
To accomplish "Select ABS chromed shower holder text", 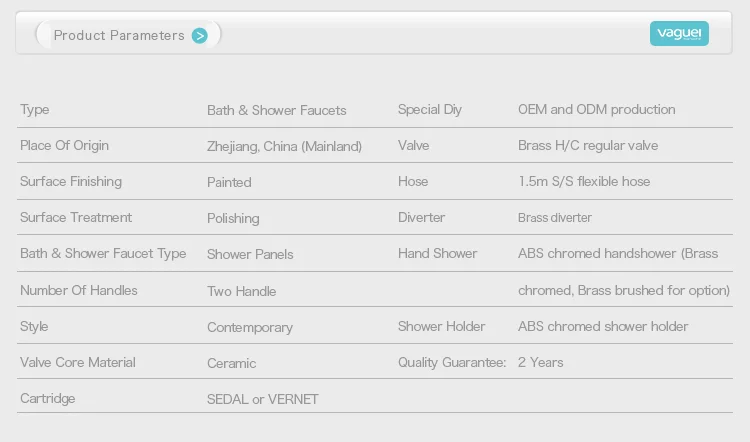I will pos(603,327).
